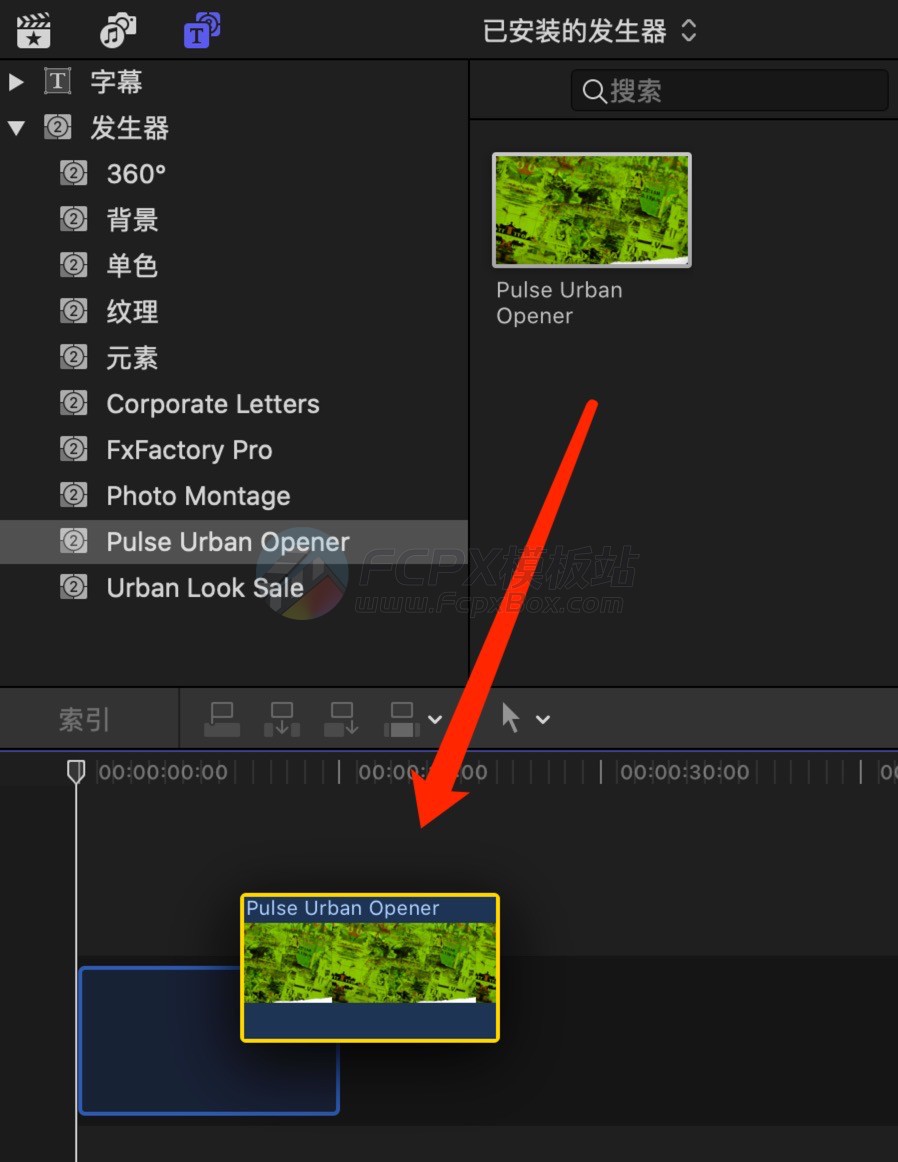
Task: Open the Libraries sidebar clapperboard icon
Action: click(33, 30)
